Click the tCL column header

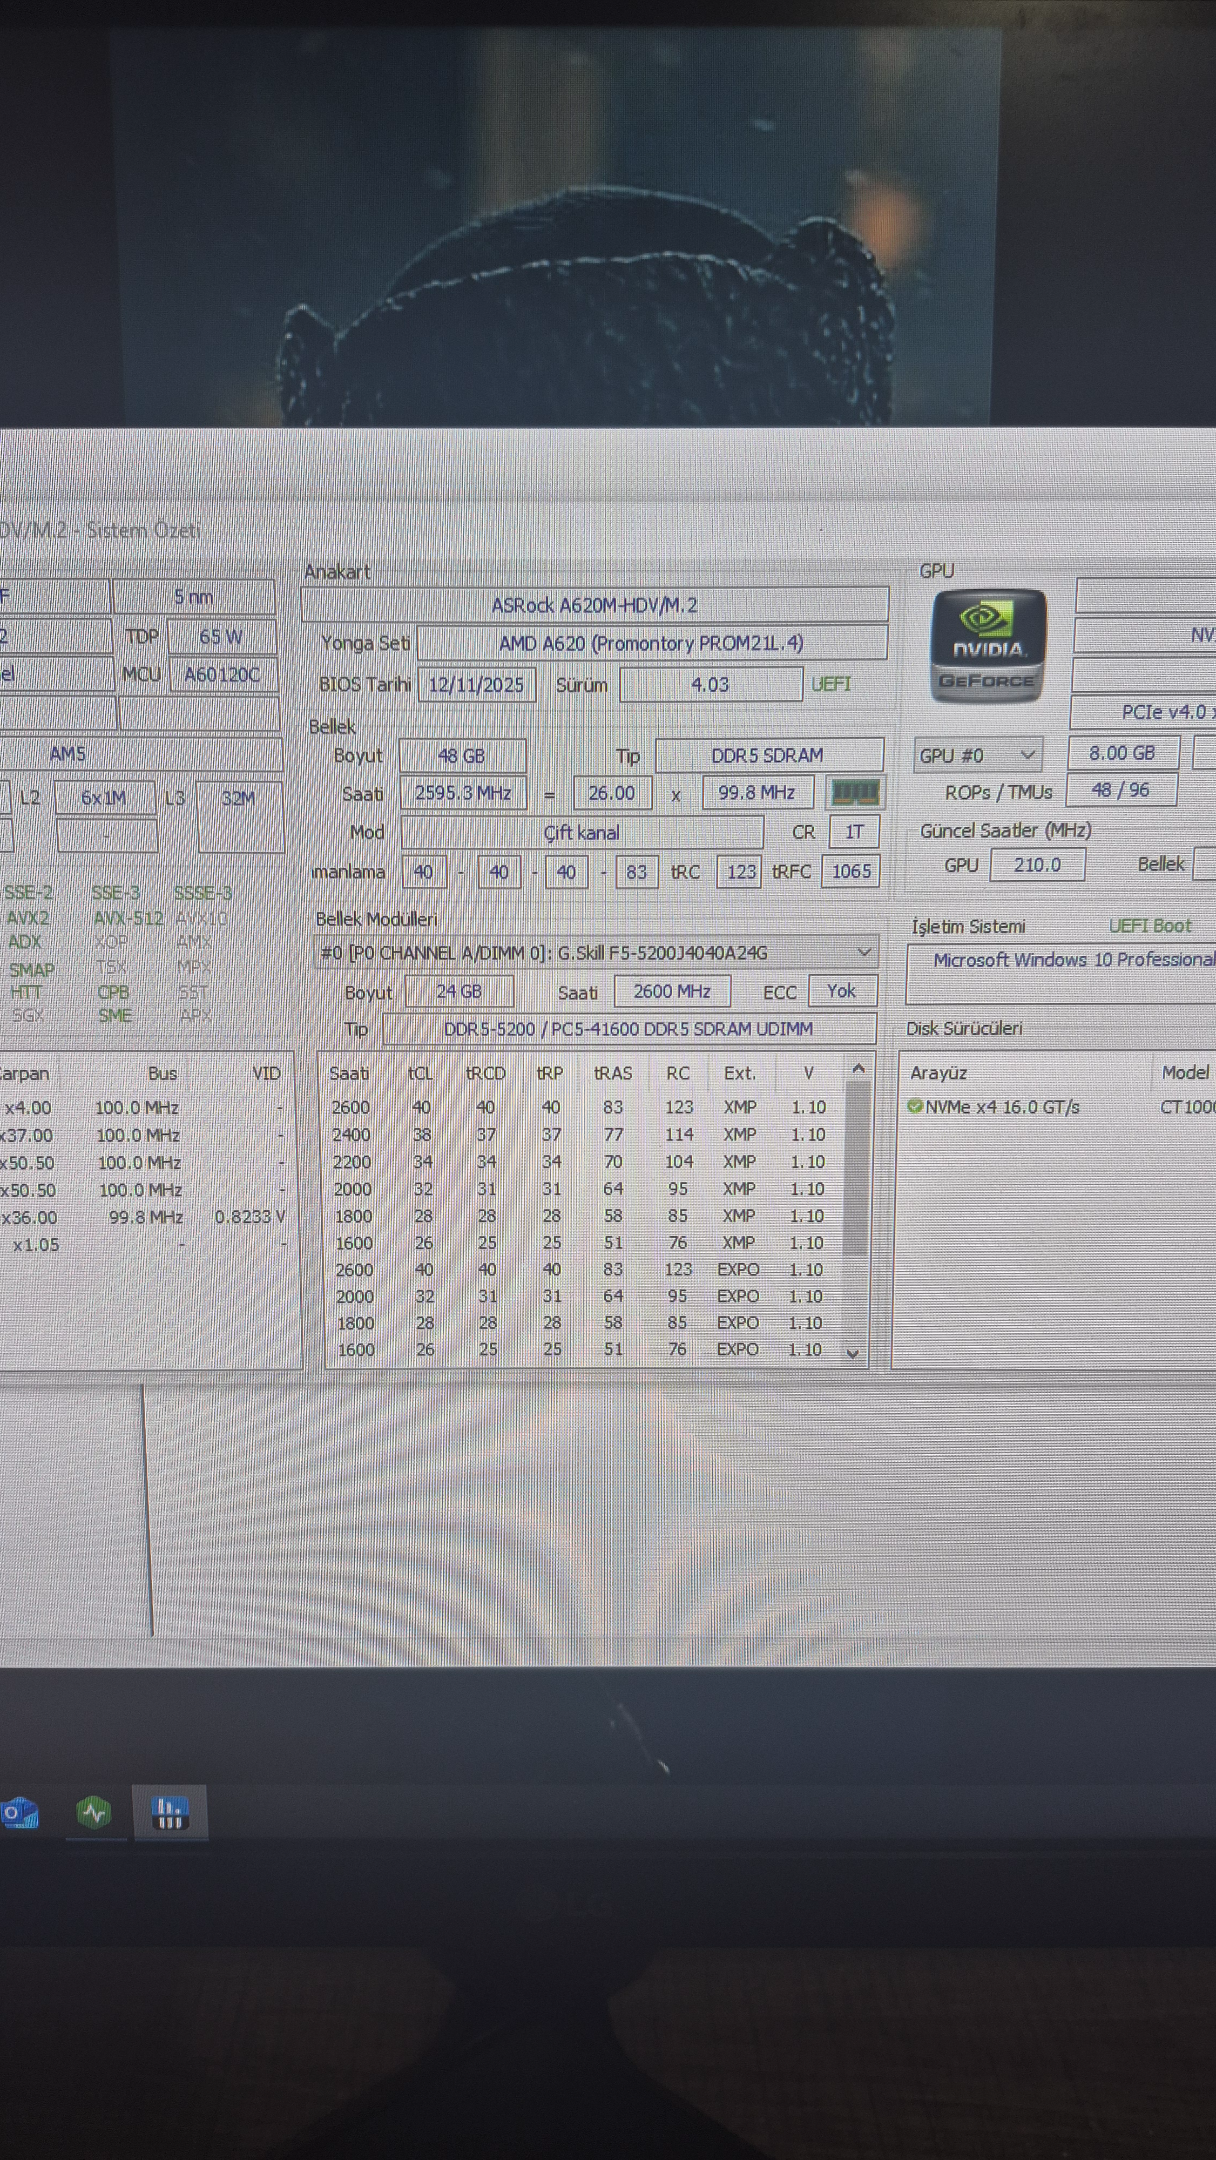(421, 1073)
